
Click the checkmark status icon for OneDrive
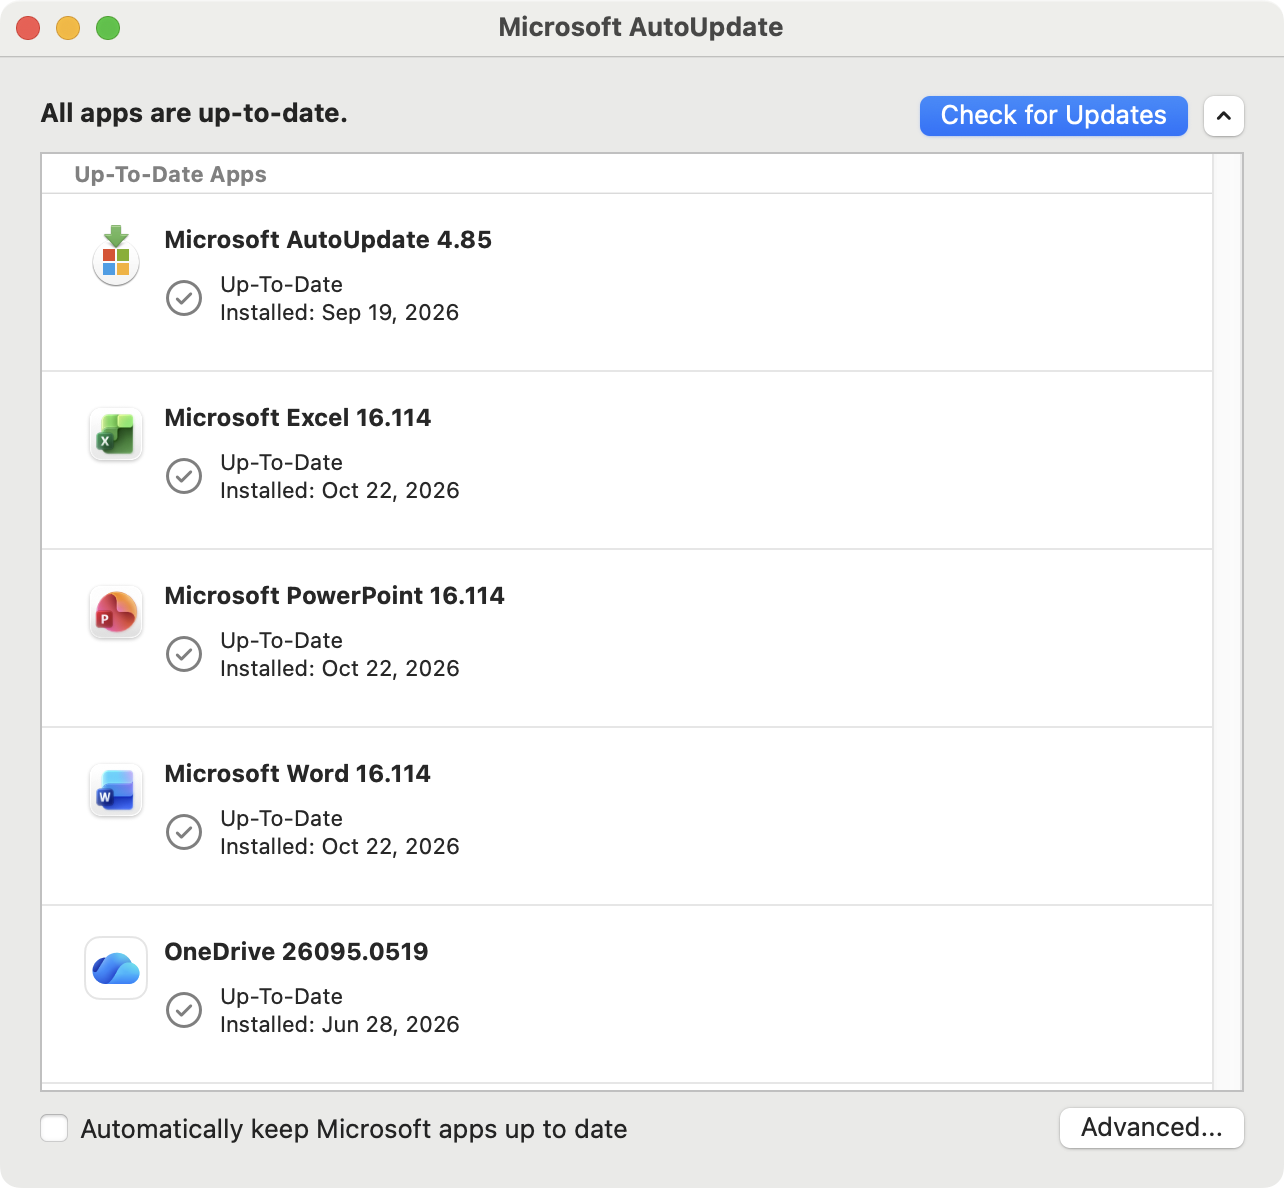pos(184,1010)
